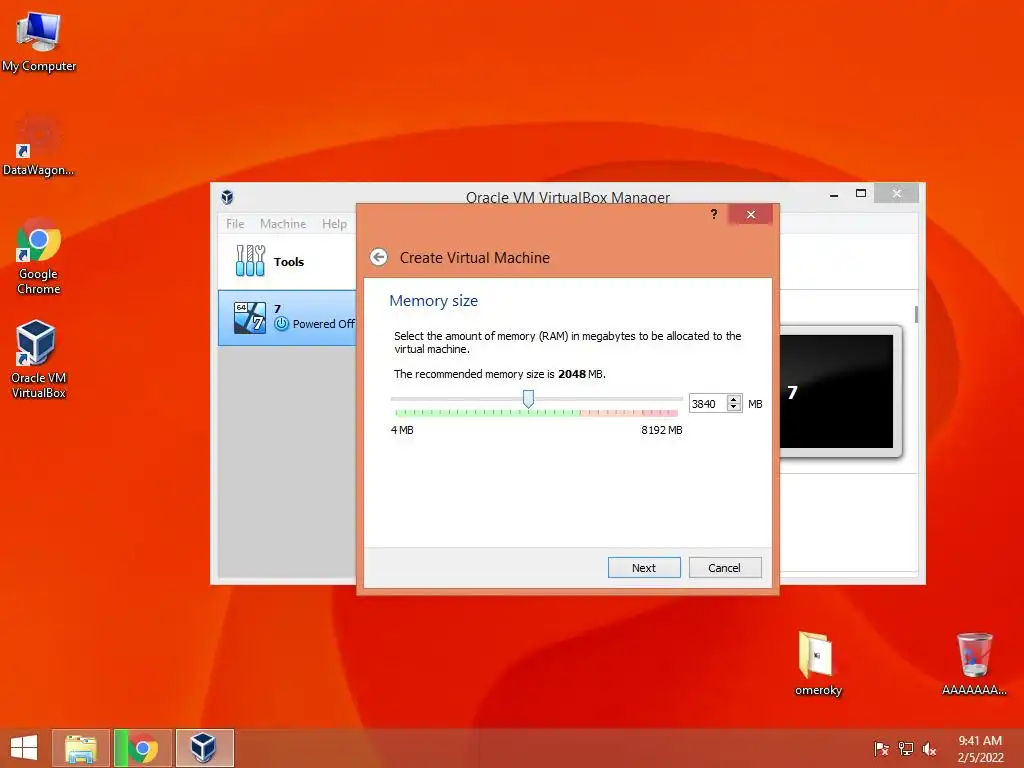
Task: Click the memory field showing 3840
Action: coord(707,404)
